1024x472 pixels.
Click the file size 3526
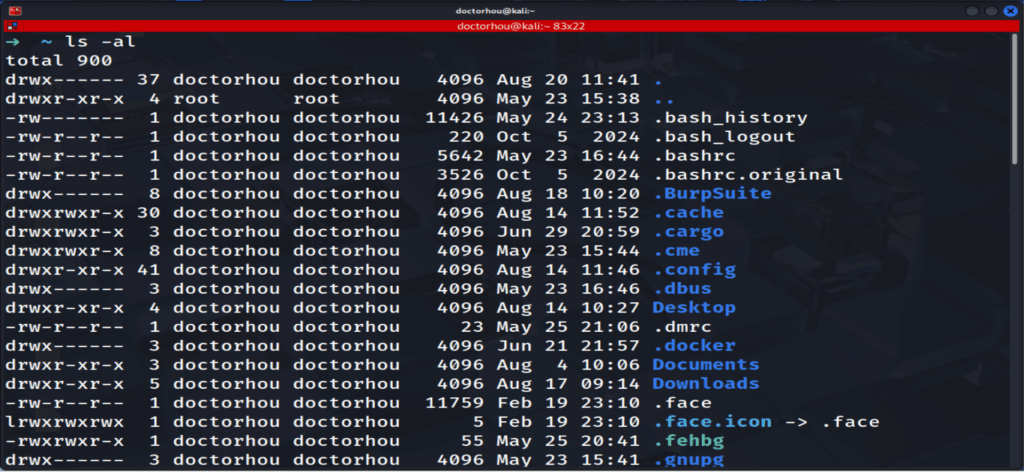click(460, 175)
